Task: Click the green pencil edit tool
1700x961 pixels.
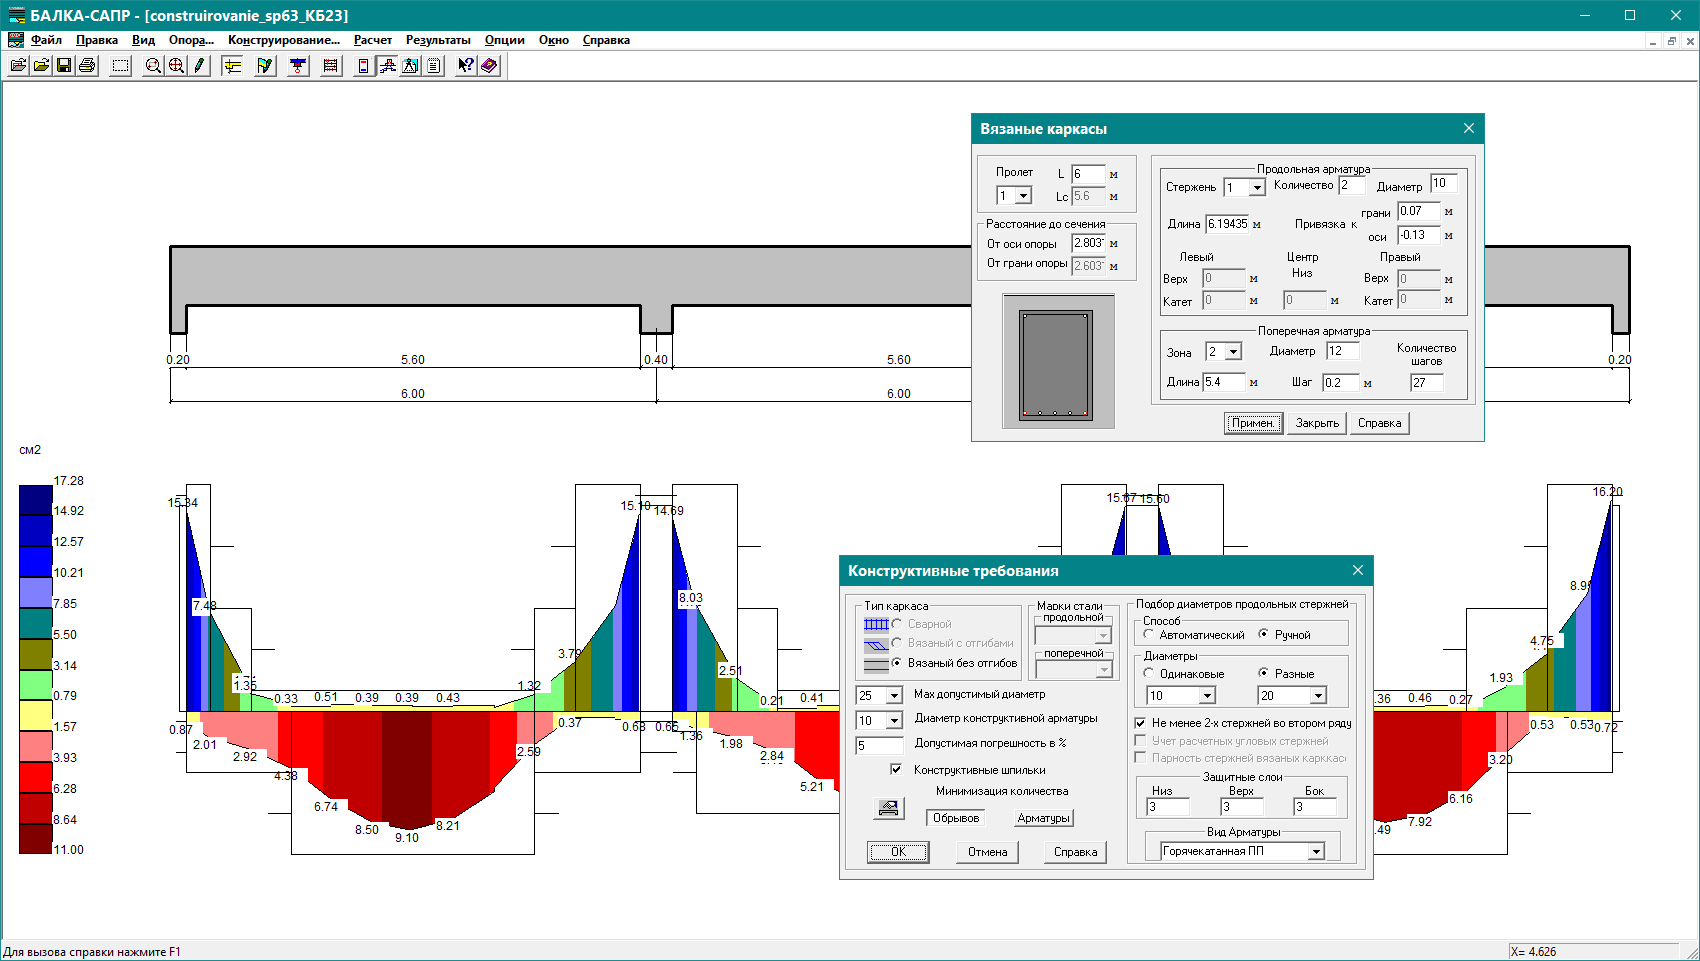Action: coord(200,66)
